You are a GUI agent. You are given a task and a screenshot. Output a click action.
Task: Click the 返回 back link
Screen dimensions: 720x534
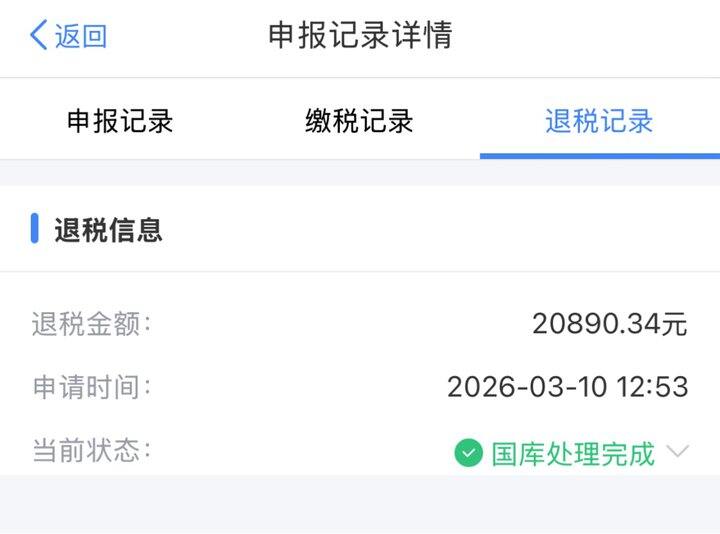point(80,36)
